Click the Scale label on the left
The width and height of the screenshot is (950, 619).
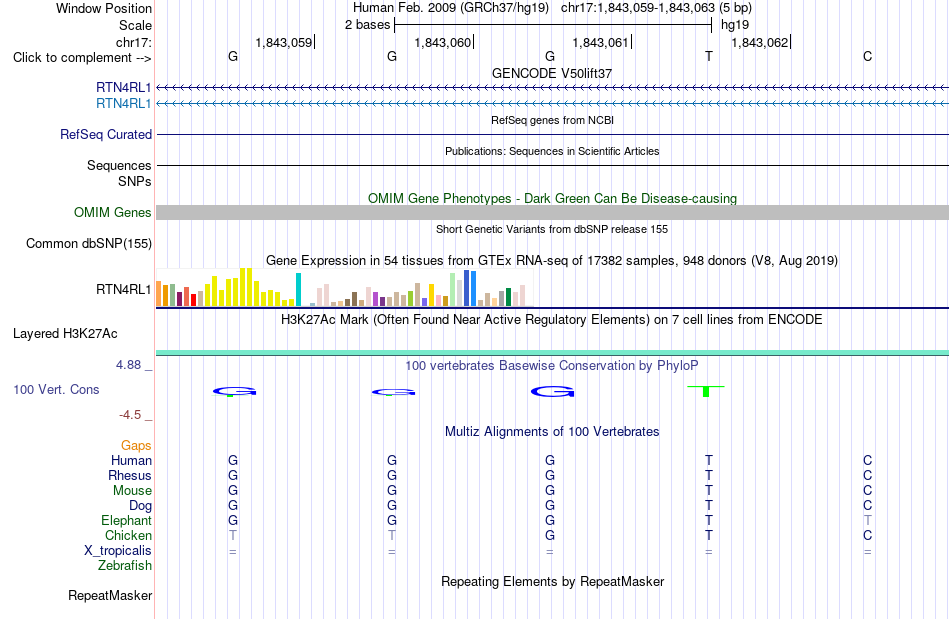point(135,25)
